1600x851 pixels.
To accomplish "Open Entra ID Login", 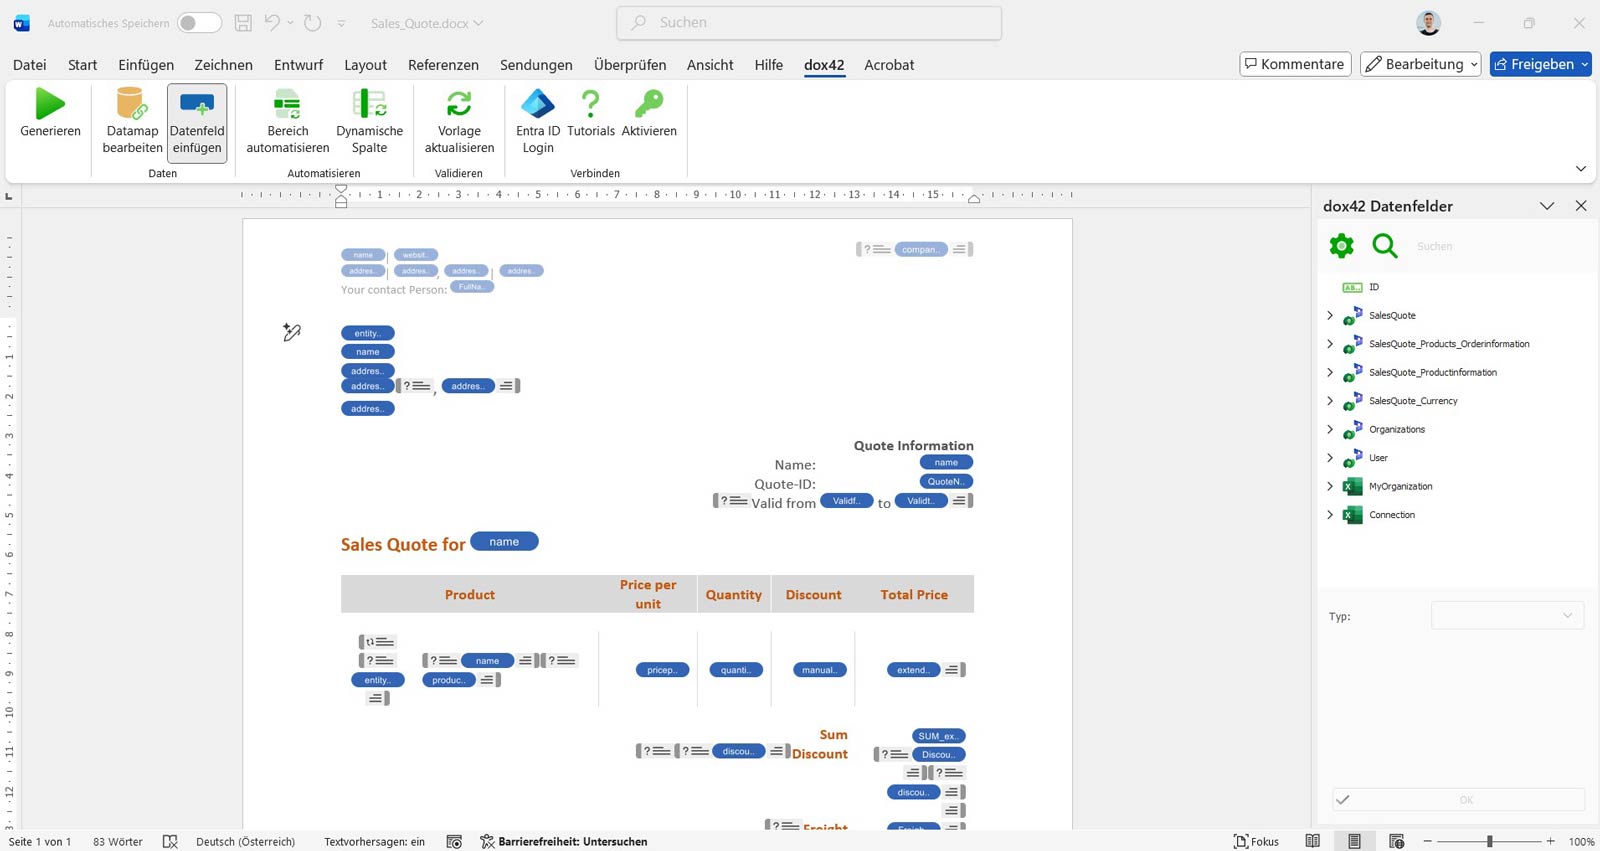I will 538,121.
